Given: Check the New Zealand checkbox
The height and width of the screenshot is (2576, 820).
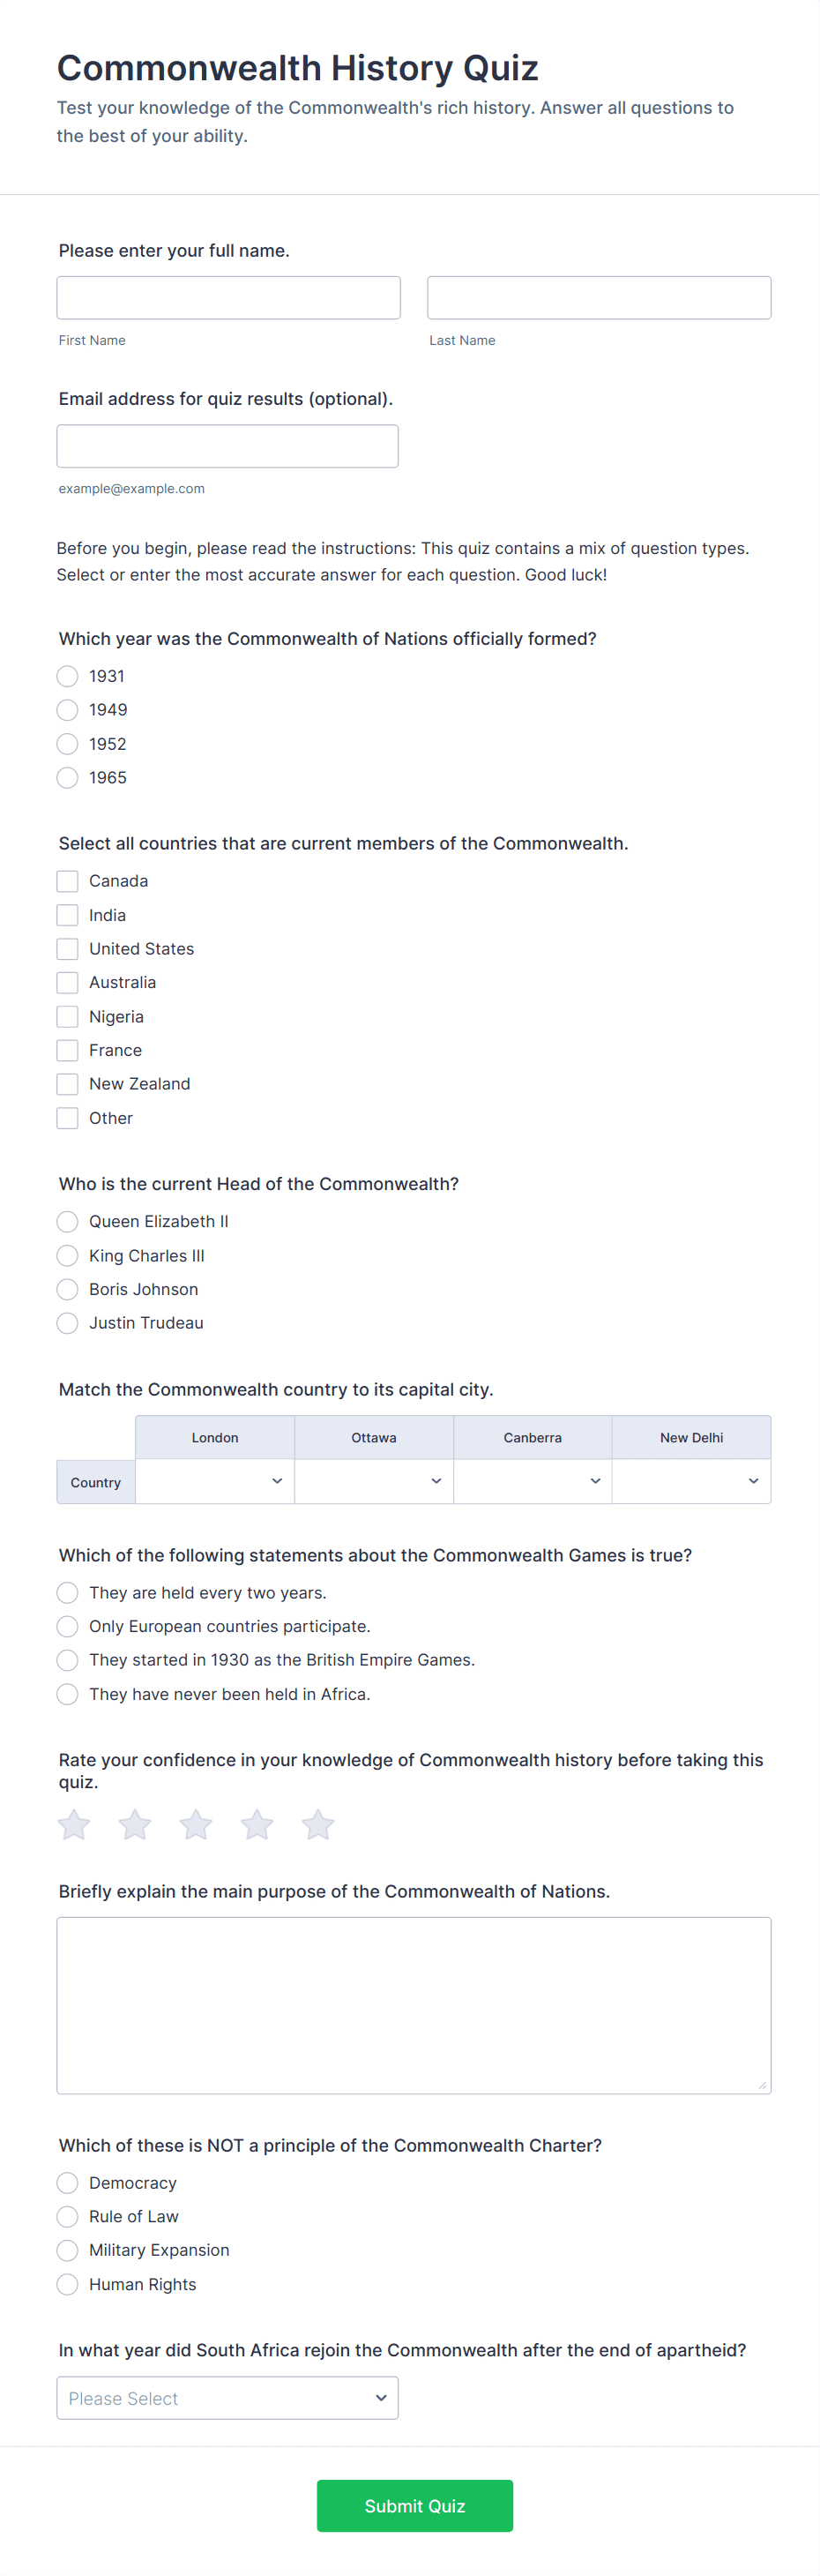Looking at the screenshot, I should click(68, 1084).
